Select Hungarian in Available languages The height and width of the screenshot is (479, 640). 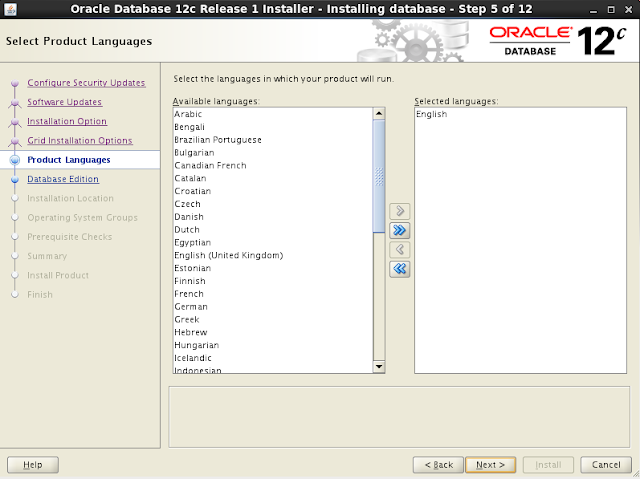[x=273, y=345]
